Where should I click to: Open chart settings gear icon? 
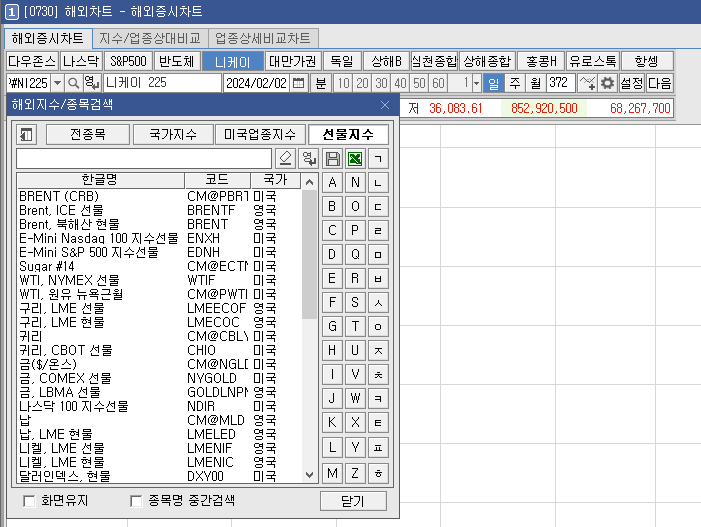[x=607, y=83]
